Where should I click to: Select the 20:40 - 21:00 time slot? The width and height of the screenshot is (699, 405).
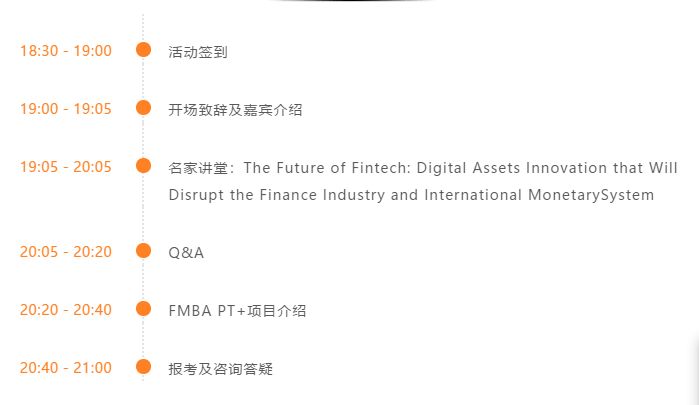click(x=66, y=368)
